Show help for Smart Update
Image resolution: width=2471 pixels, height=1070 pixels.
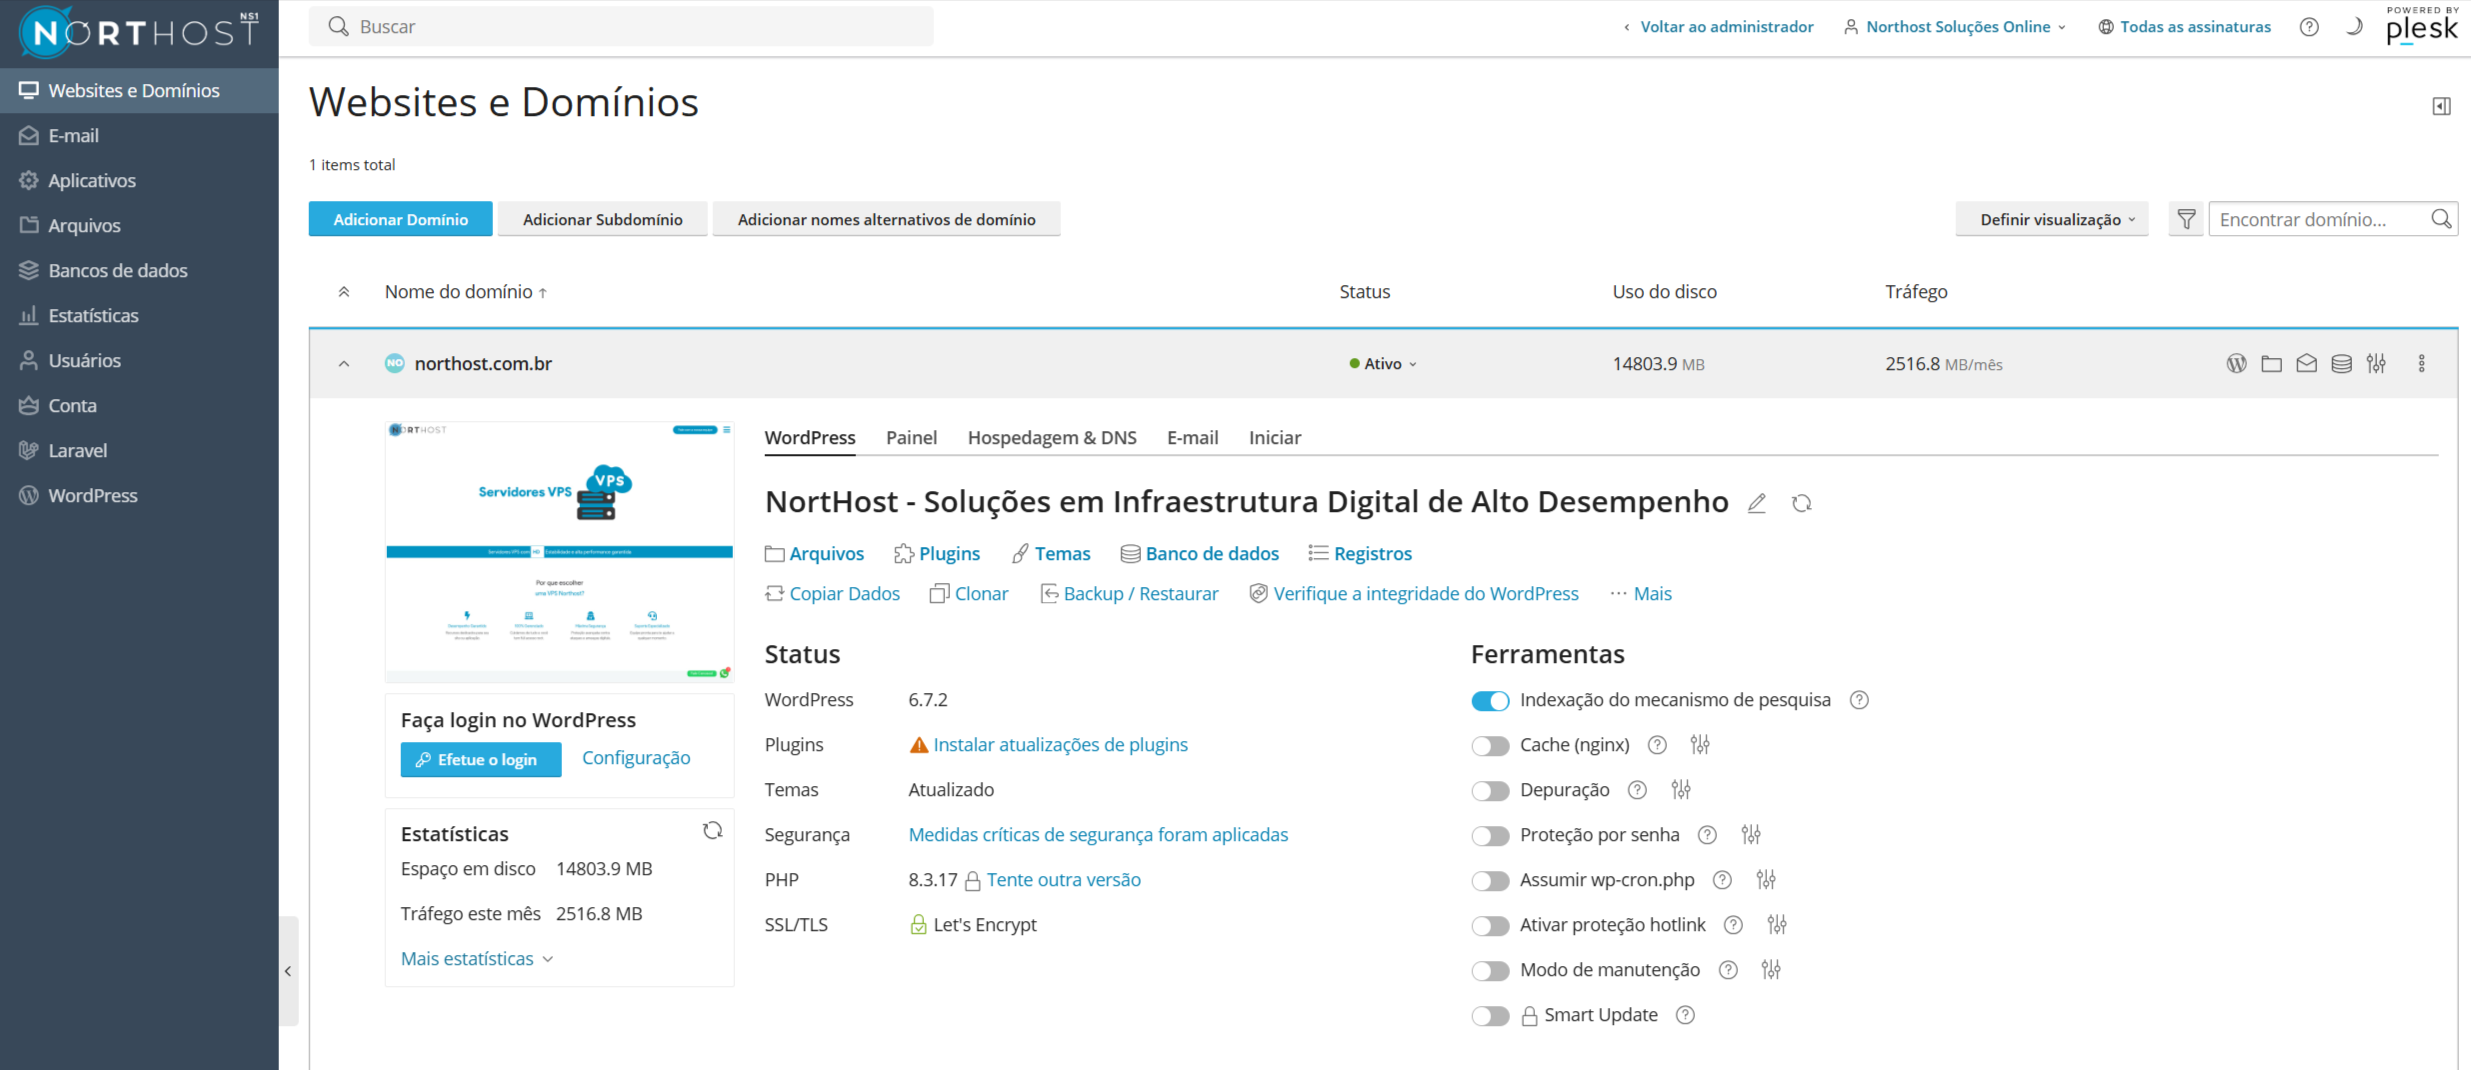coord(1684,1015)
